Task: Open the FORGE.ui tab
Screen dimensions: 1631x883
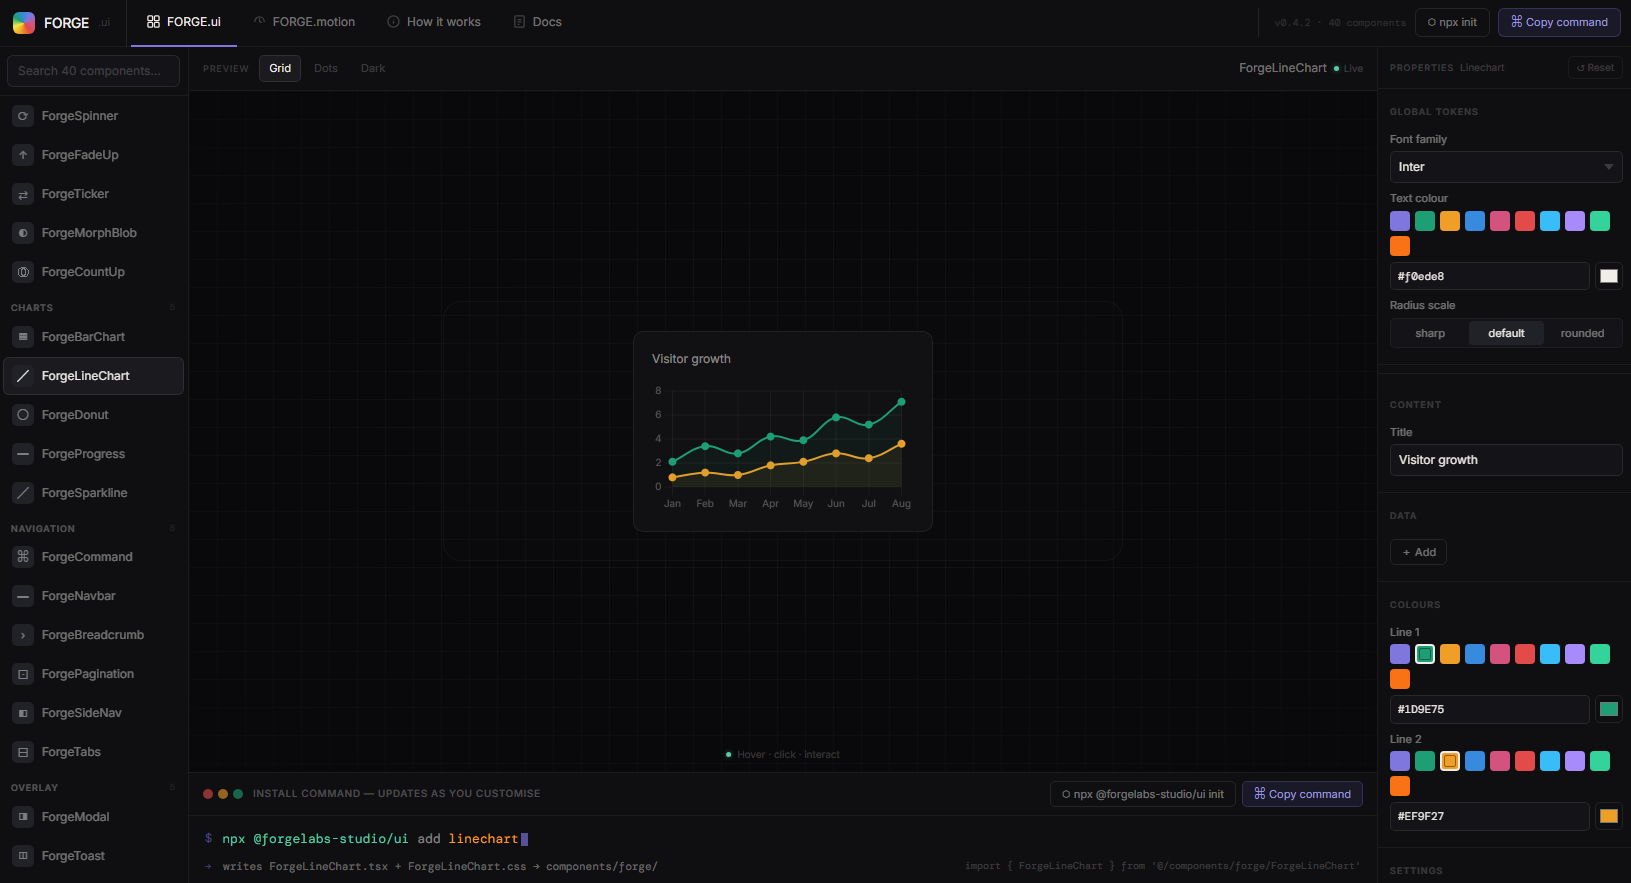Action: [x=183, y=22]
